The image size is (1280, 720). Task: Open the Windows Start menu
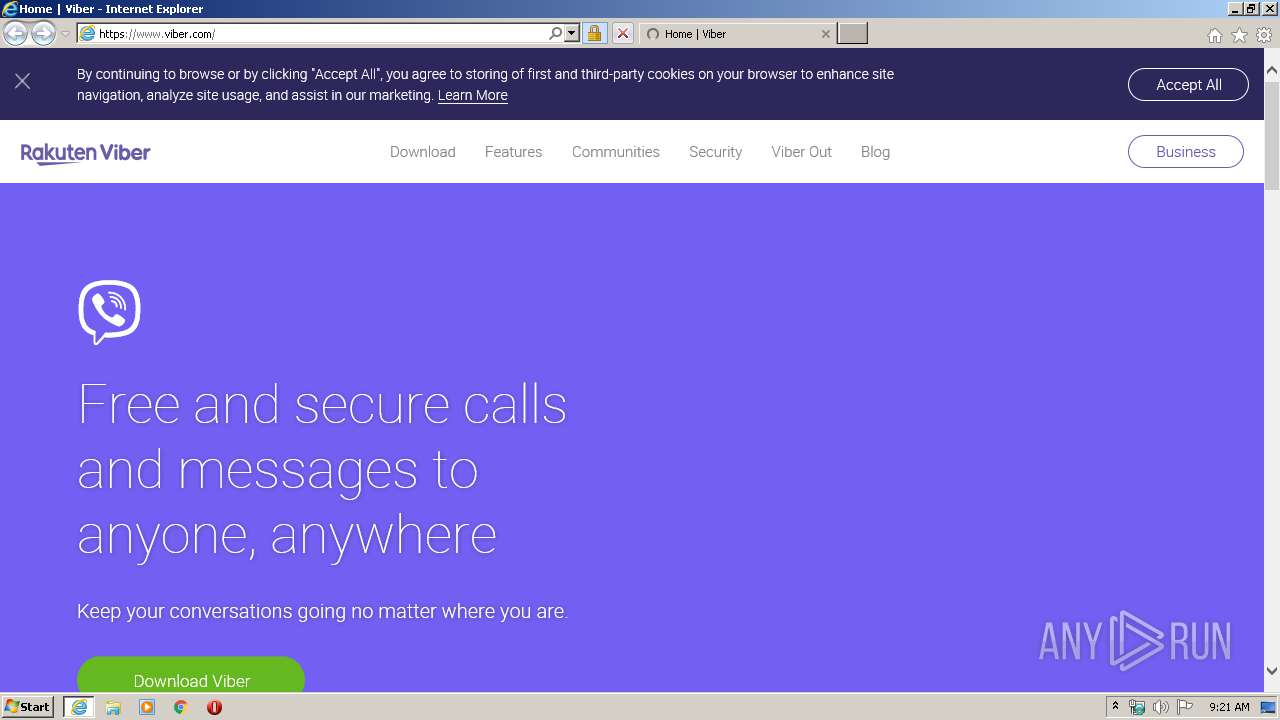(28, 707)
